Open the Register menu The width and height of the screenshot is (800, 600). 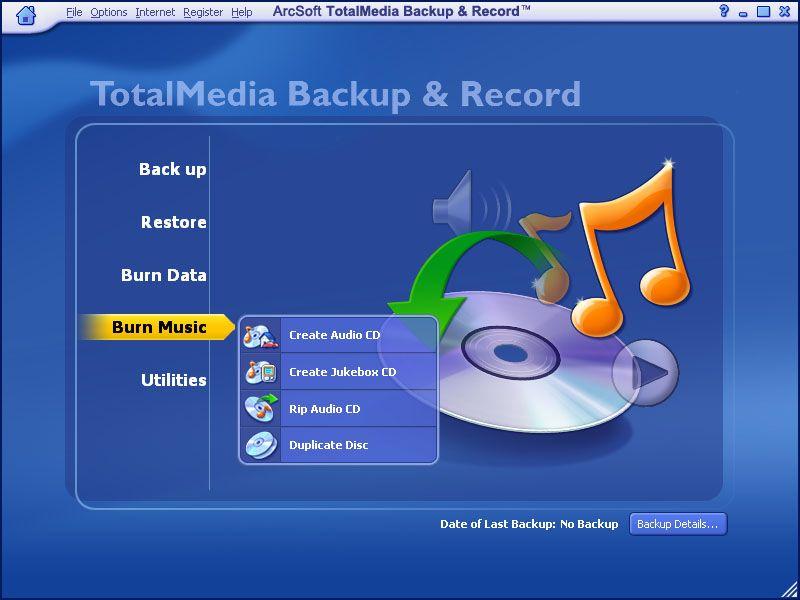pyautogui.click(x=203, y=12)
